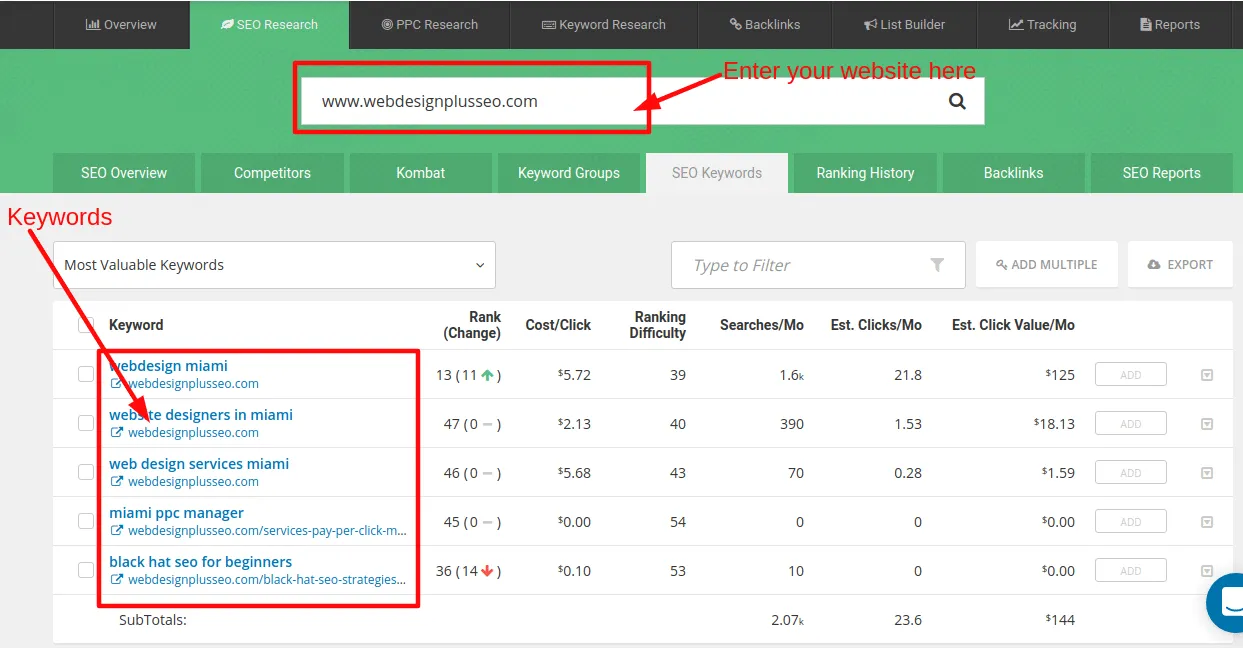The image size is (1243, 648).
Task: Open the Keyword Research menu
Action: point(603,25)
